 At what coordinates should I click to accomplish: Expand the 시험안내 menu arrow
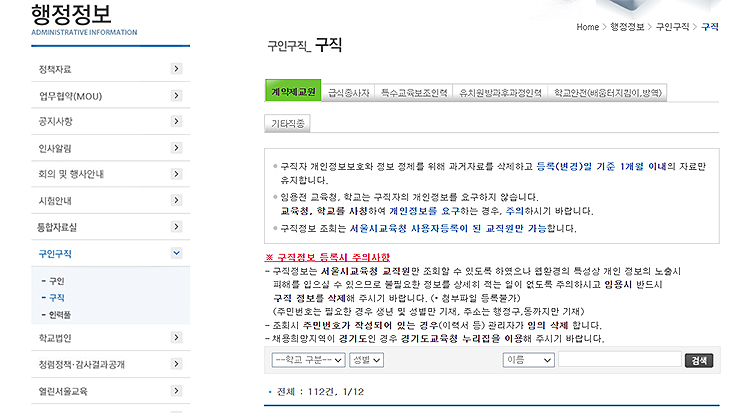click(176, 201)
